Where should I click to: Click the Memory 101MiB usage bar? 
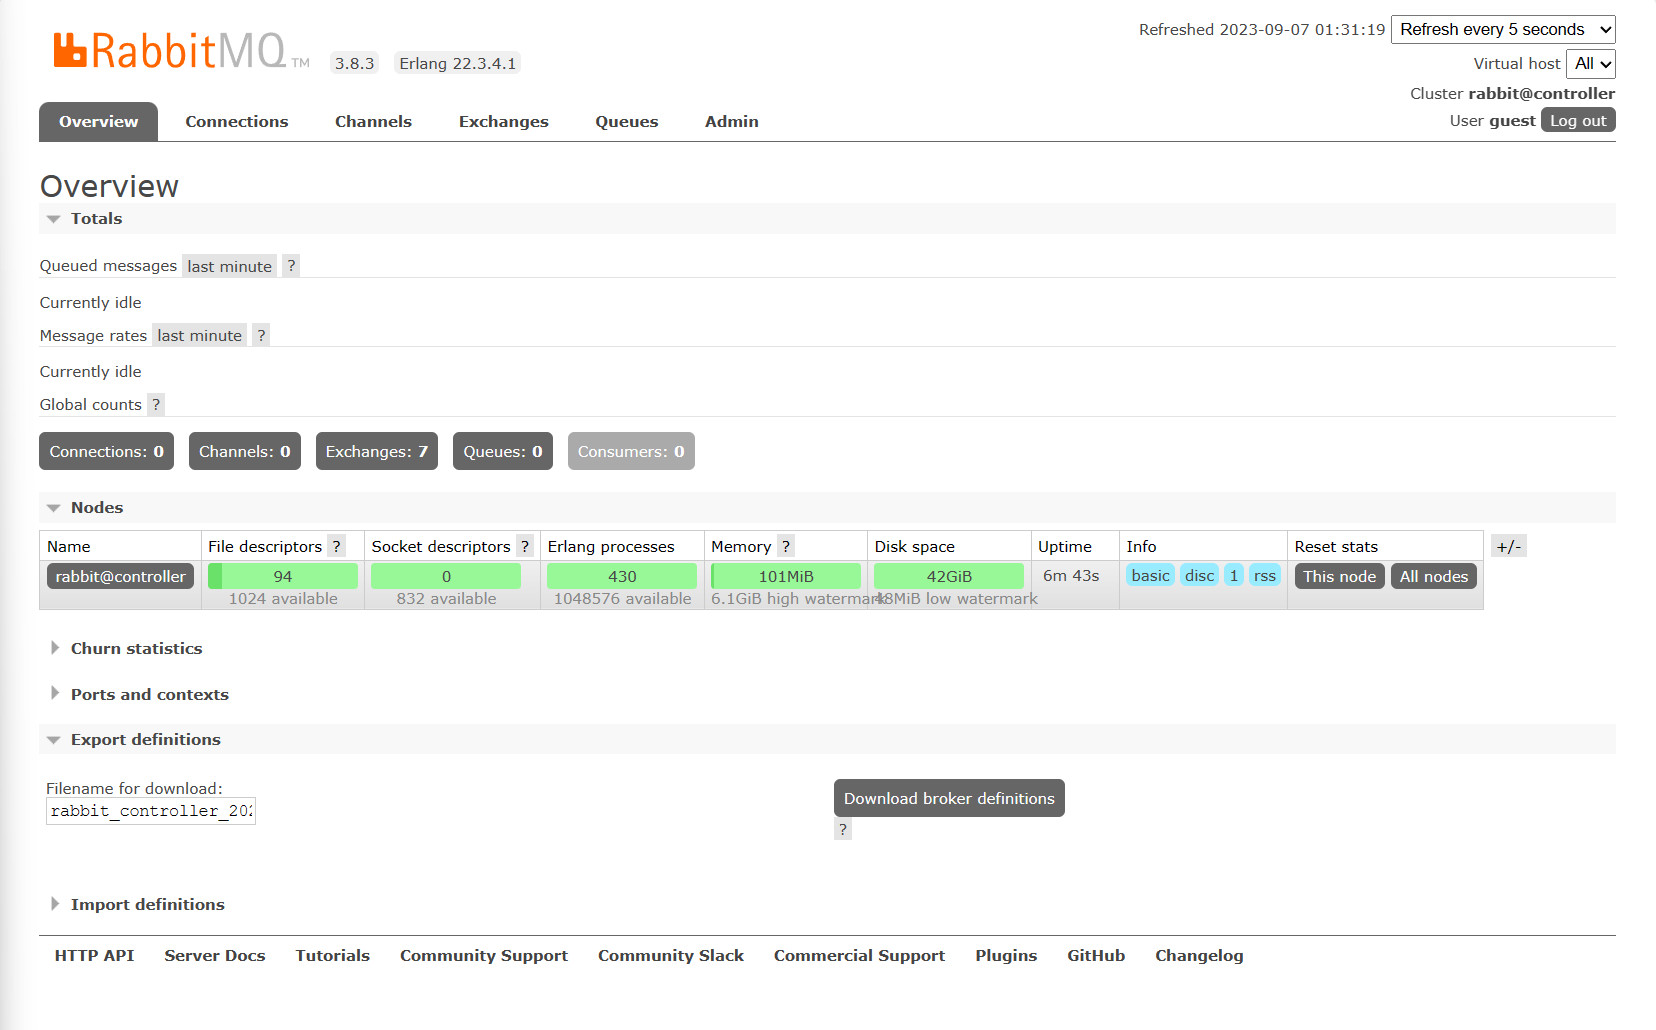[786, 576]
